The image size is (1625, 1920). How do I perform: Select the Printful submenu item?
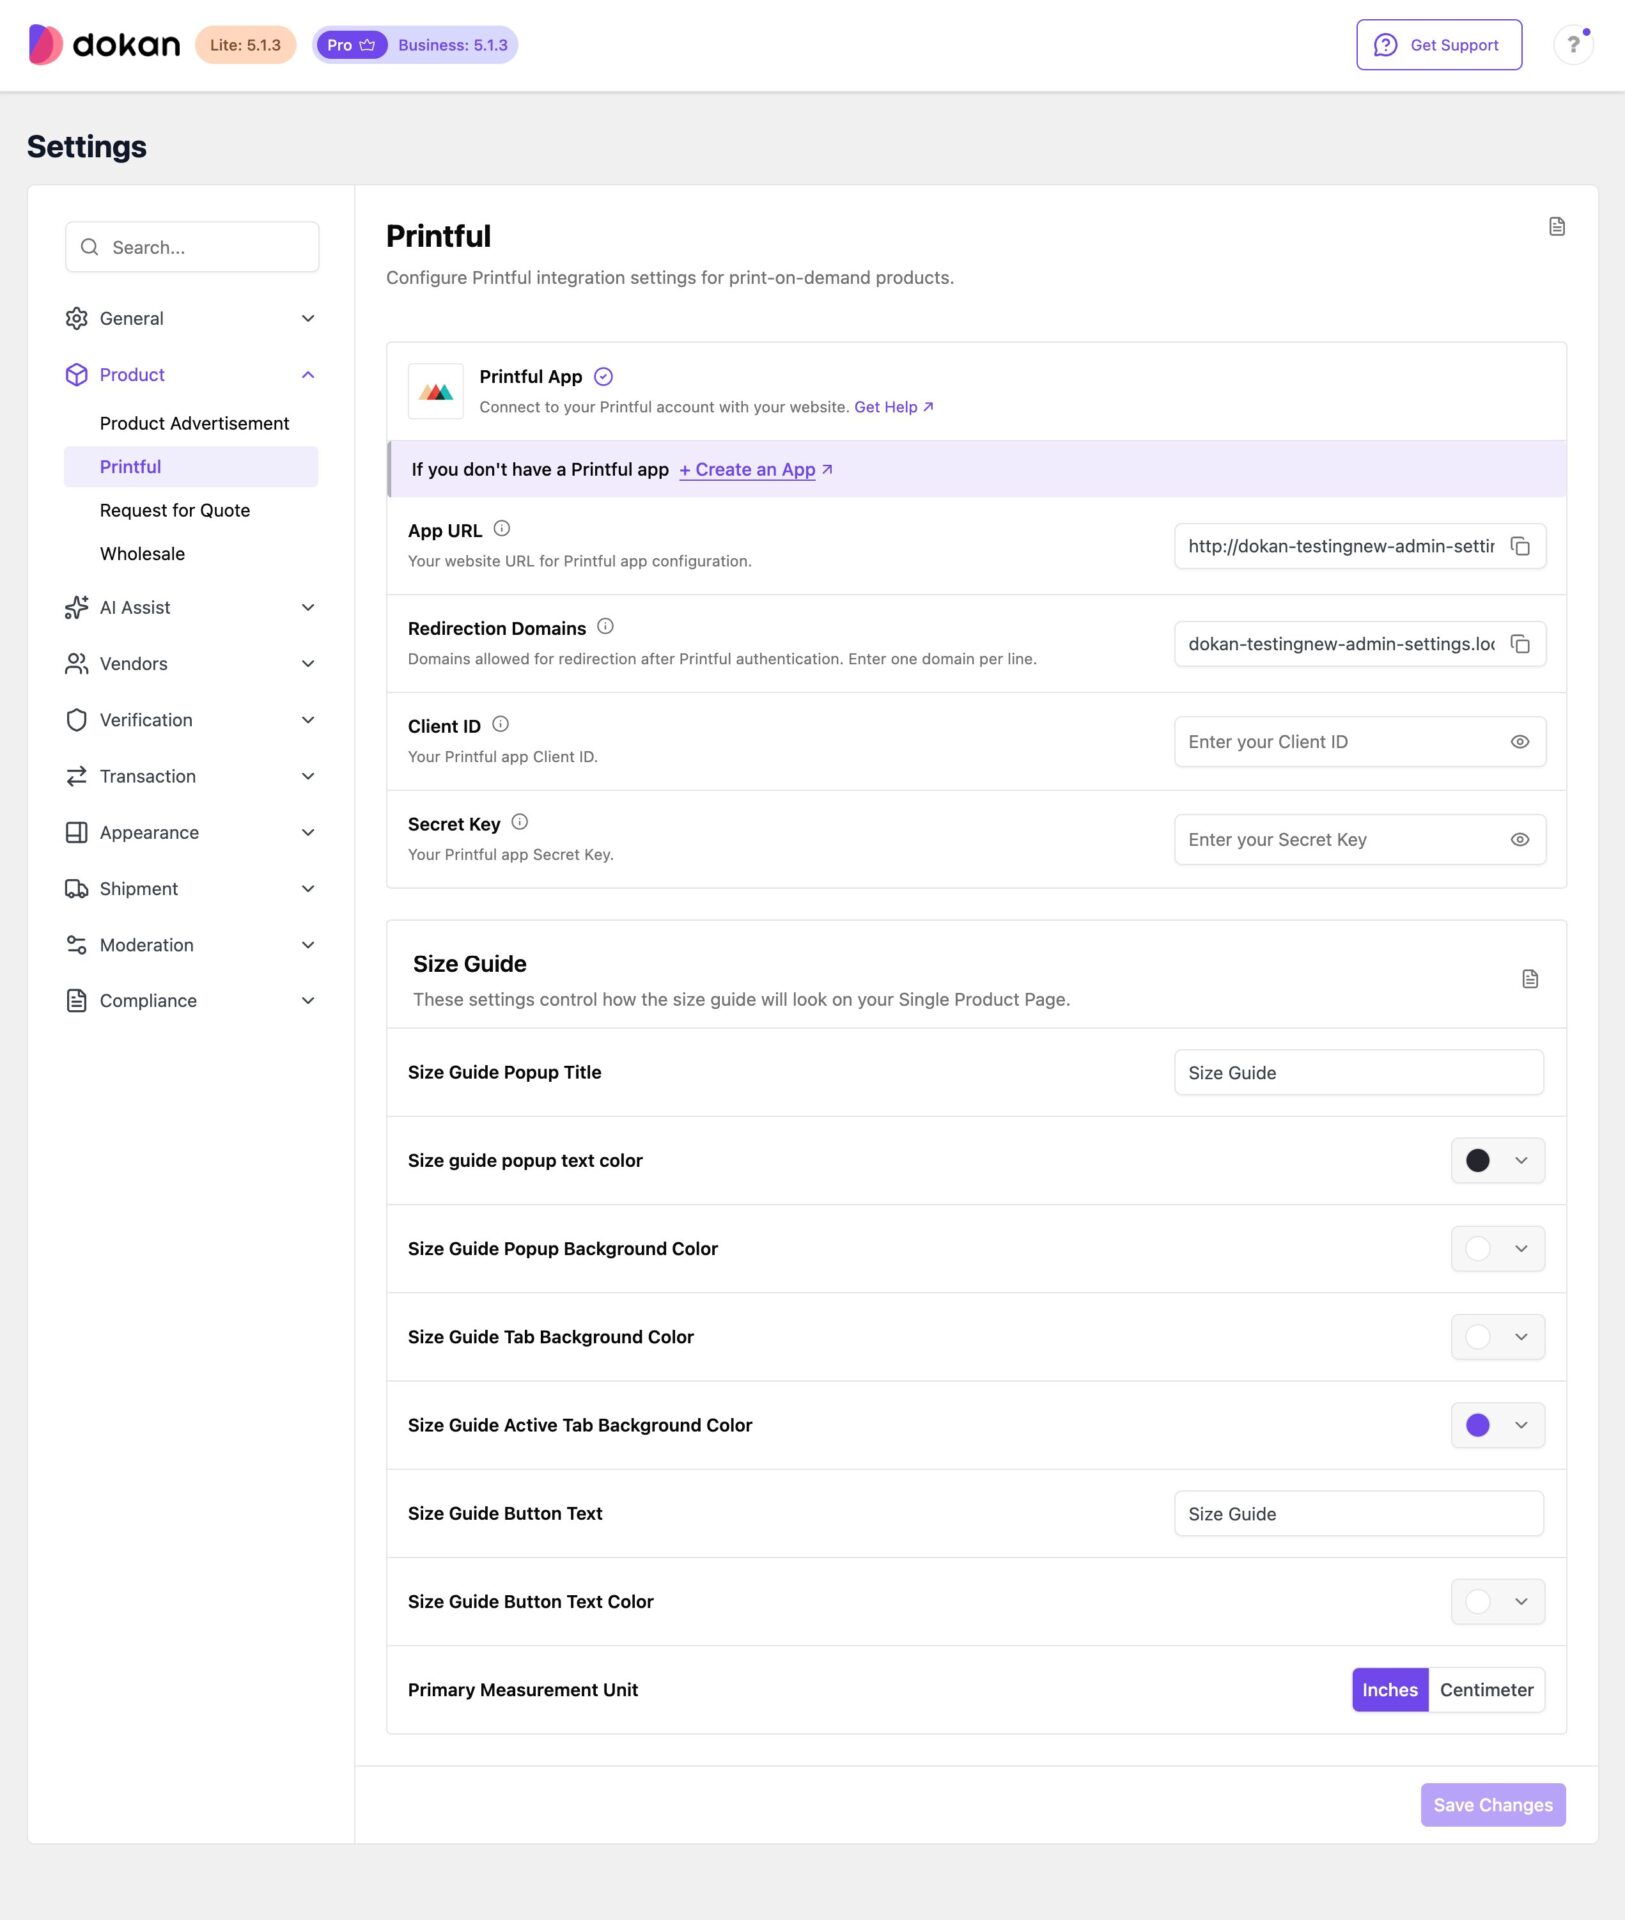click(191, 467)
